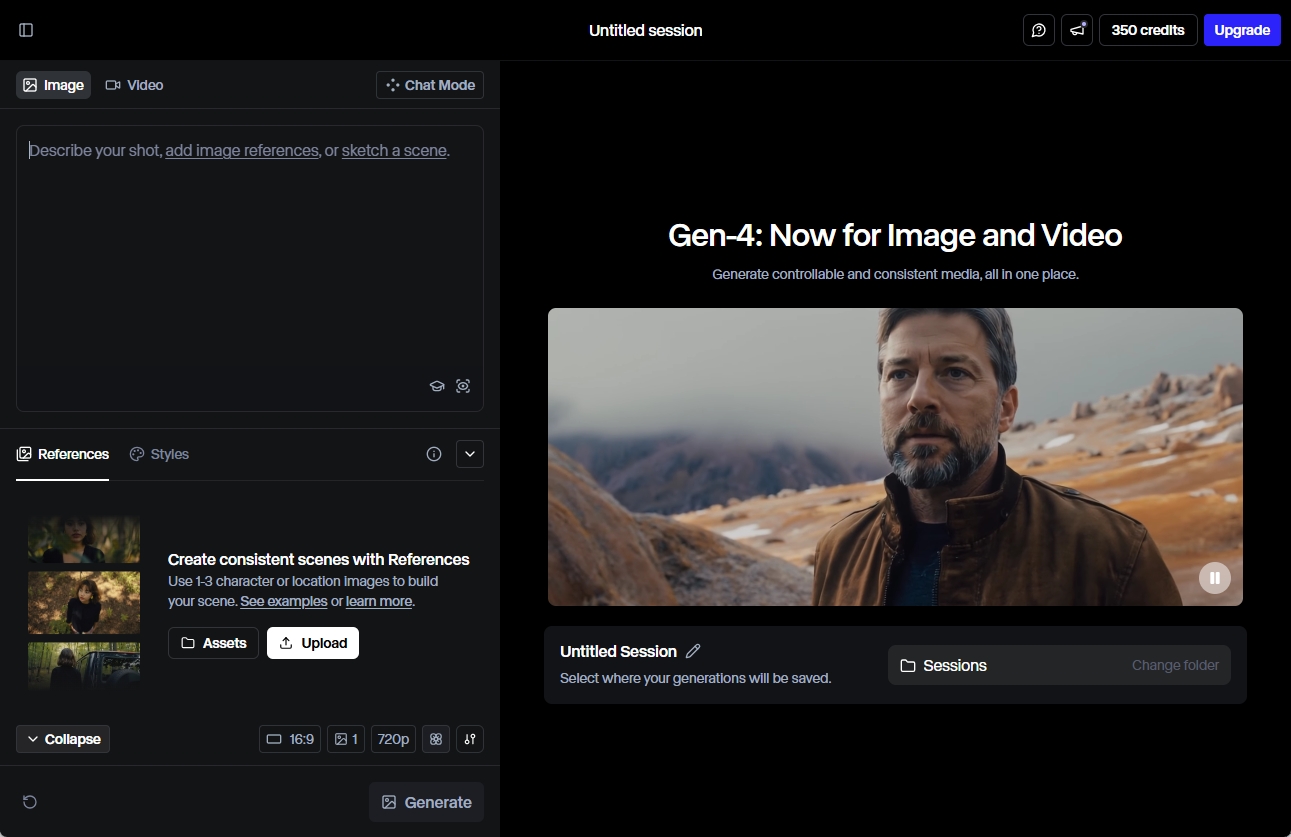Select the Styles tab
The height and width of the screenshot is (837, 1291).
click(159, 454)
